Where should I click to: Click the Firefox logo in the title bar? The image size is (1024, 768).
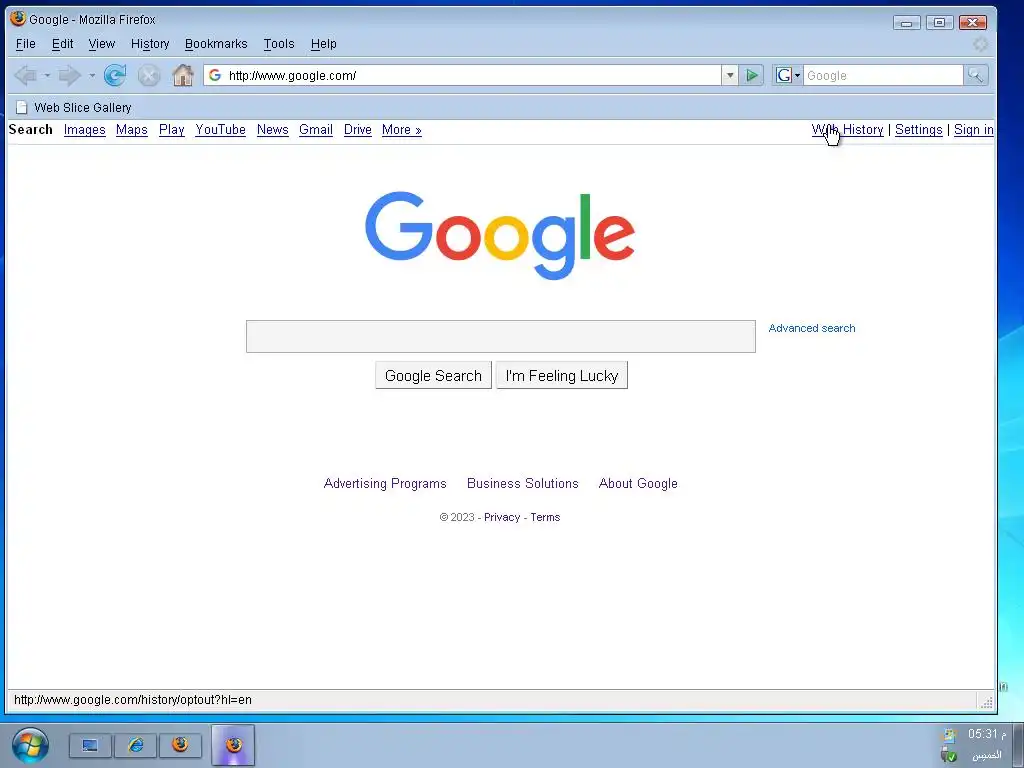pos(18,19)
